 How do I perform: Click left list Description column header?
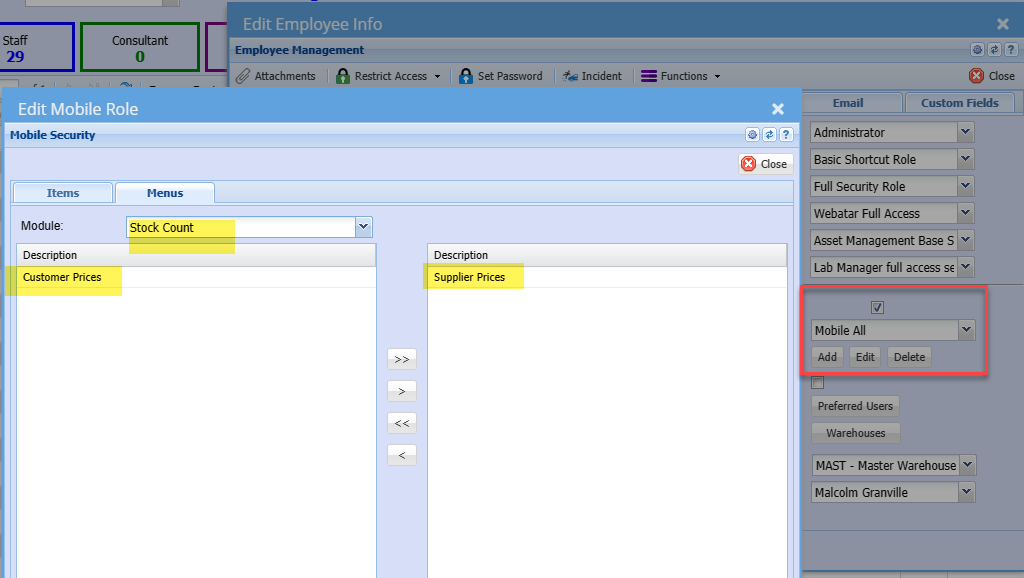pos(196,255)
